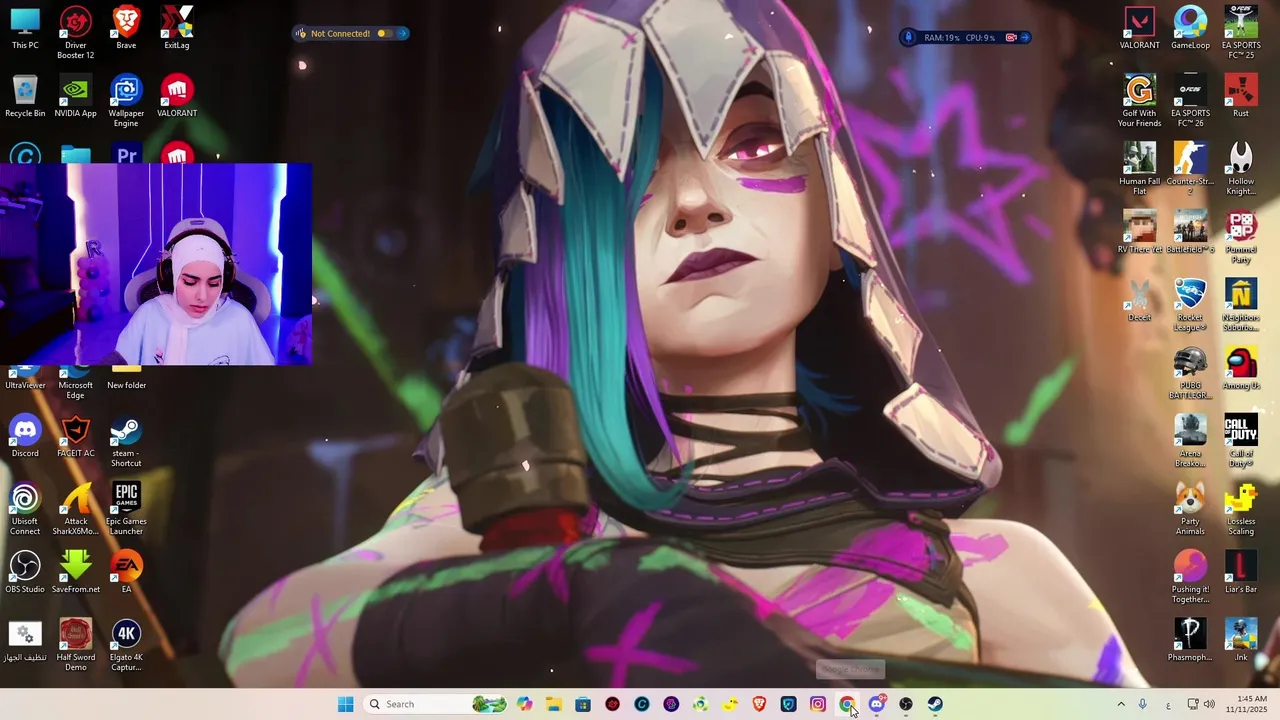Open the Rust game shortcut
This screenshot has height=720, width=1280.
point(1241,96)
